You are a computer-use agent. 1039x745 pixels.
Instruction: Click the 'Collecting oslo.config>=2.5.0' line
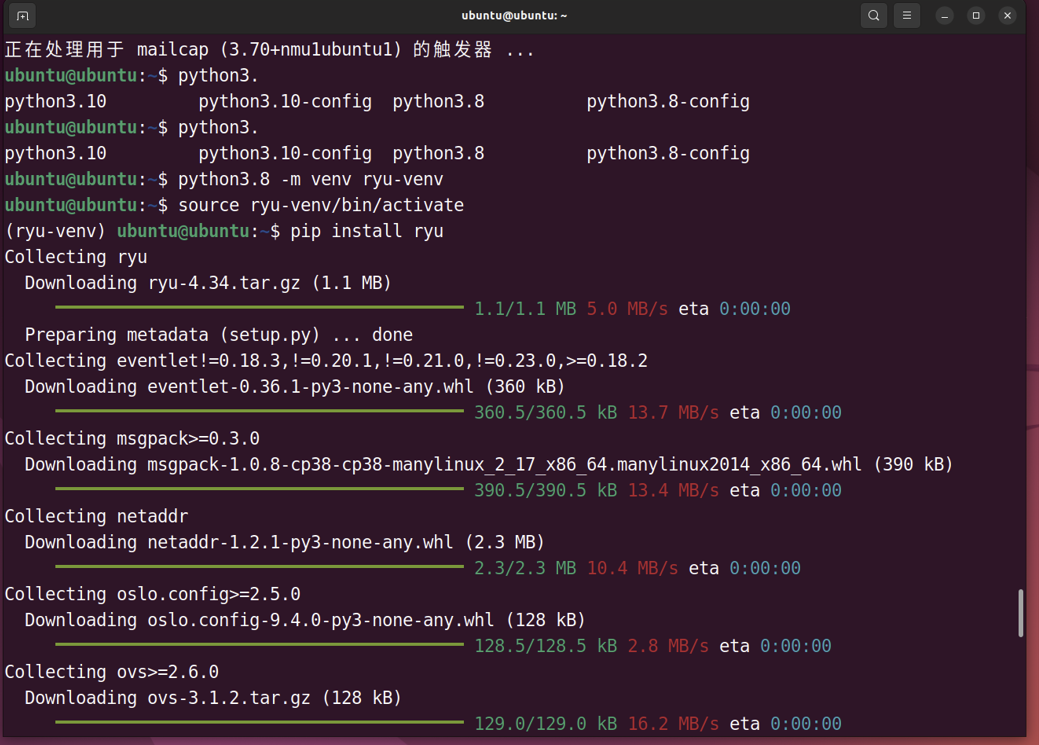[x=152, y=594]
